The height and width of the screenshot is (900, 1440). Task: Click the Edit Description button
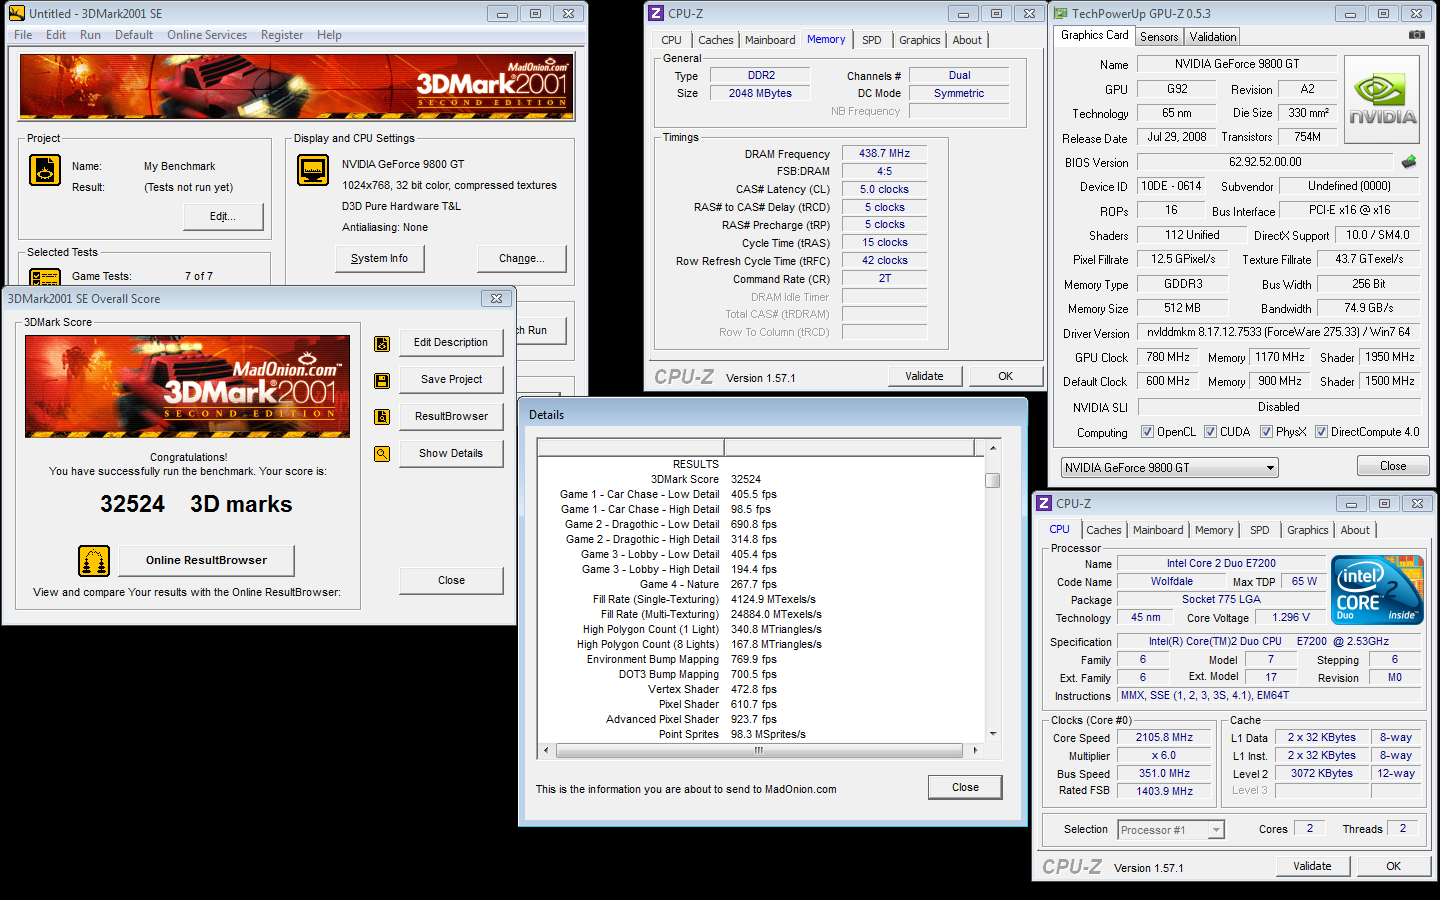[451, 342]
